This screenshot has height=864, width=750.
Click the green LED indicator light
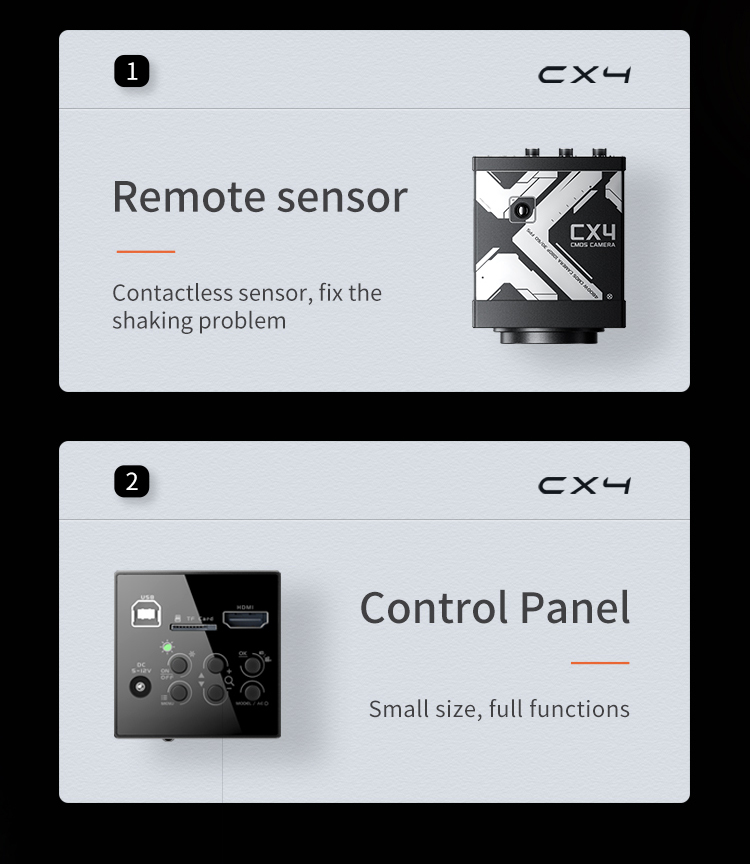[x=167, y=647]
